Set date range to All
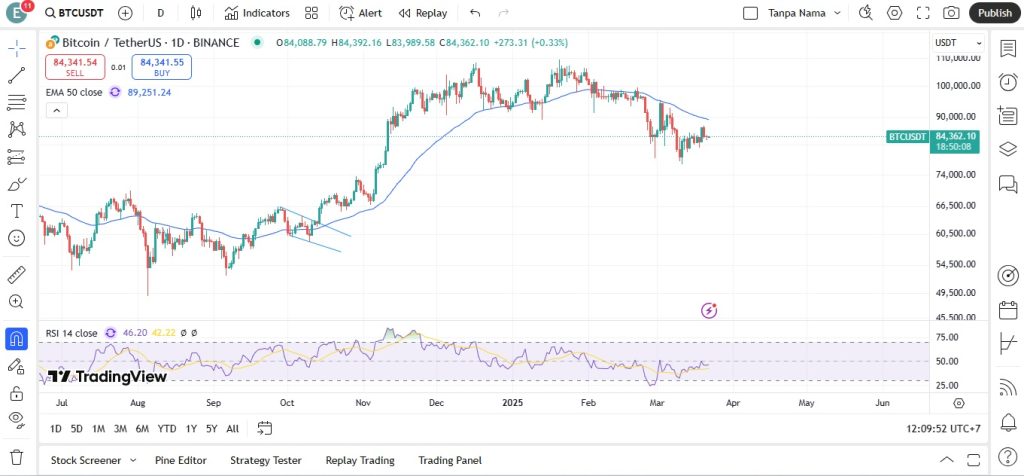 232,429
